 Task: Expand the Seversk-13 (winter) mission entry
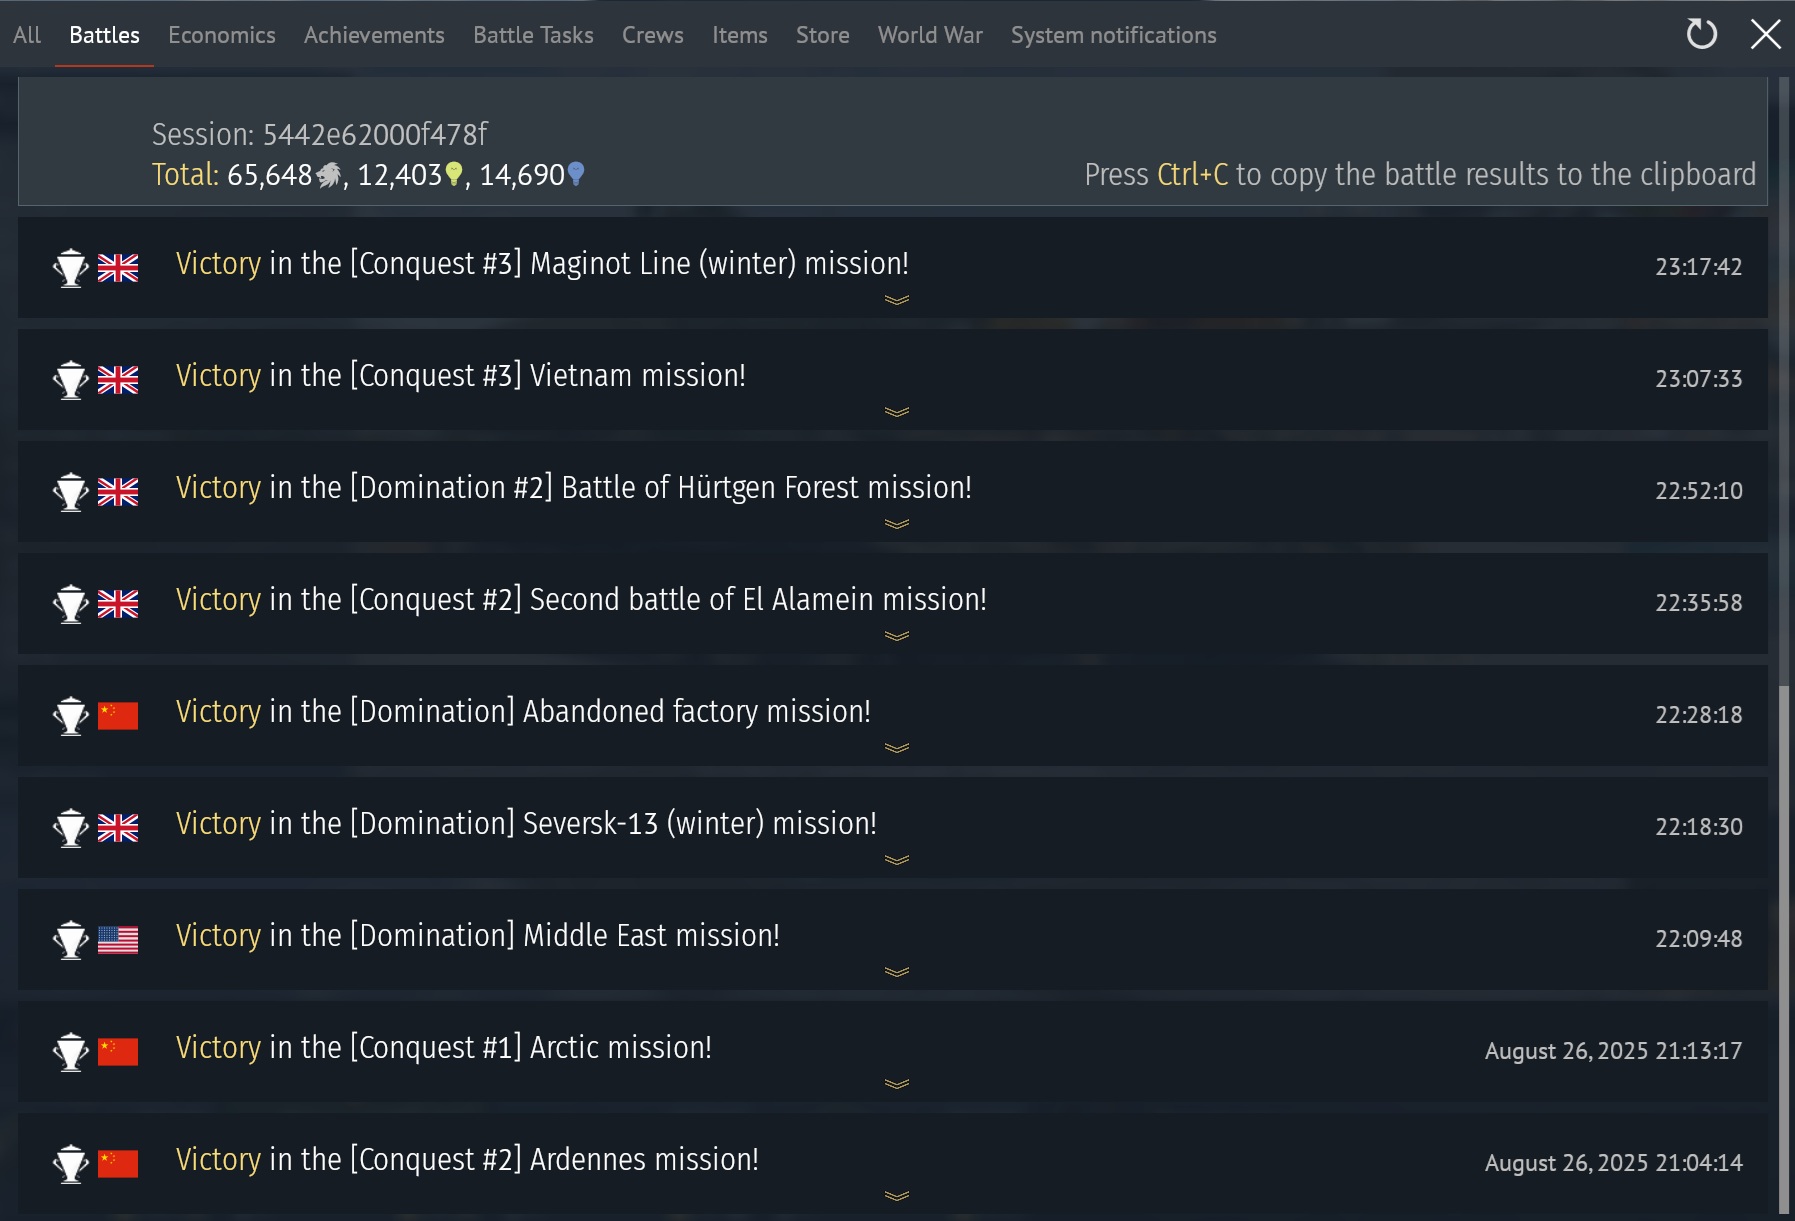point(897,860)
